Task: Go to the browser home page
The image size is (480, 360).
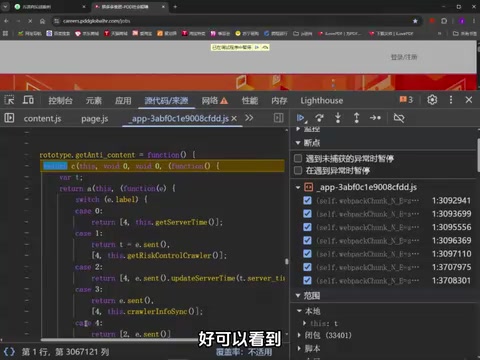Action: point(42,21)
